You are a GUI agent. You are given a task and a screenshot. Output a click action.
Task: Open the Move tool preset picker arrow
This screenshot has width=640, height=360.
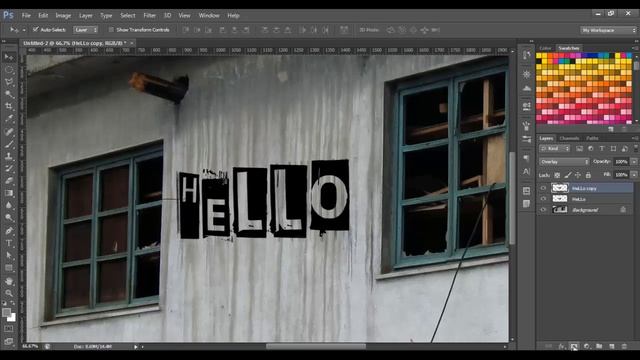point(24,30)
